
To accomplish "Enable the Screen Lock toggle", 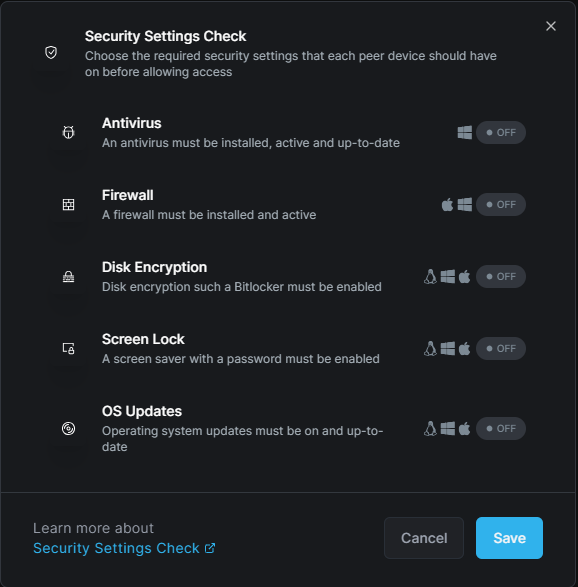I will 501,349.
